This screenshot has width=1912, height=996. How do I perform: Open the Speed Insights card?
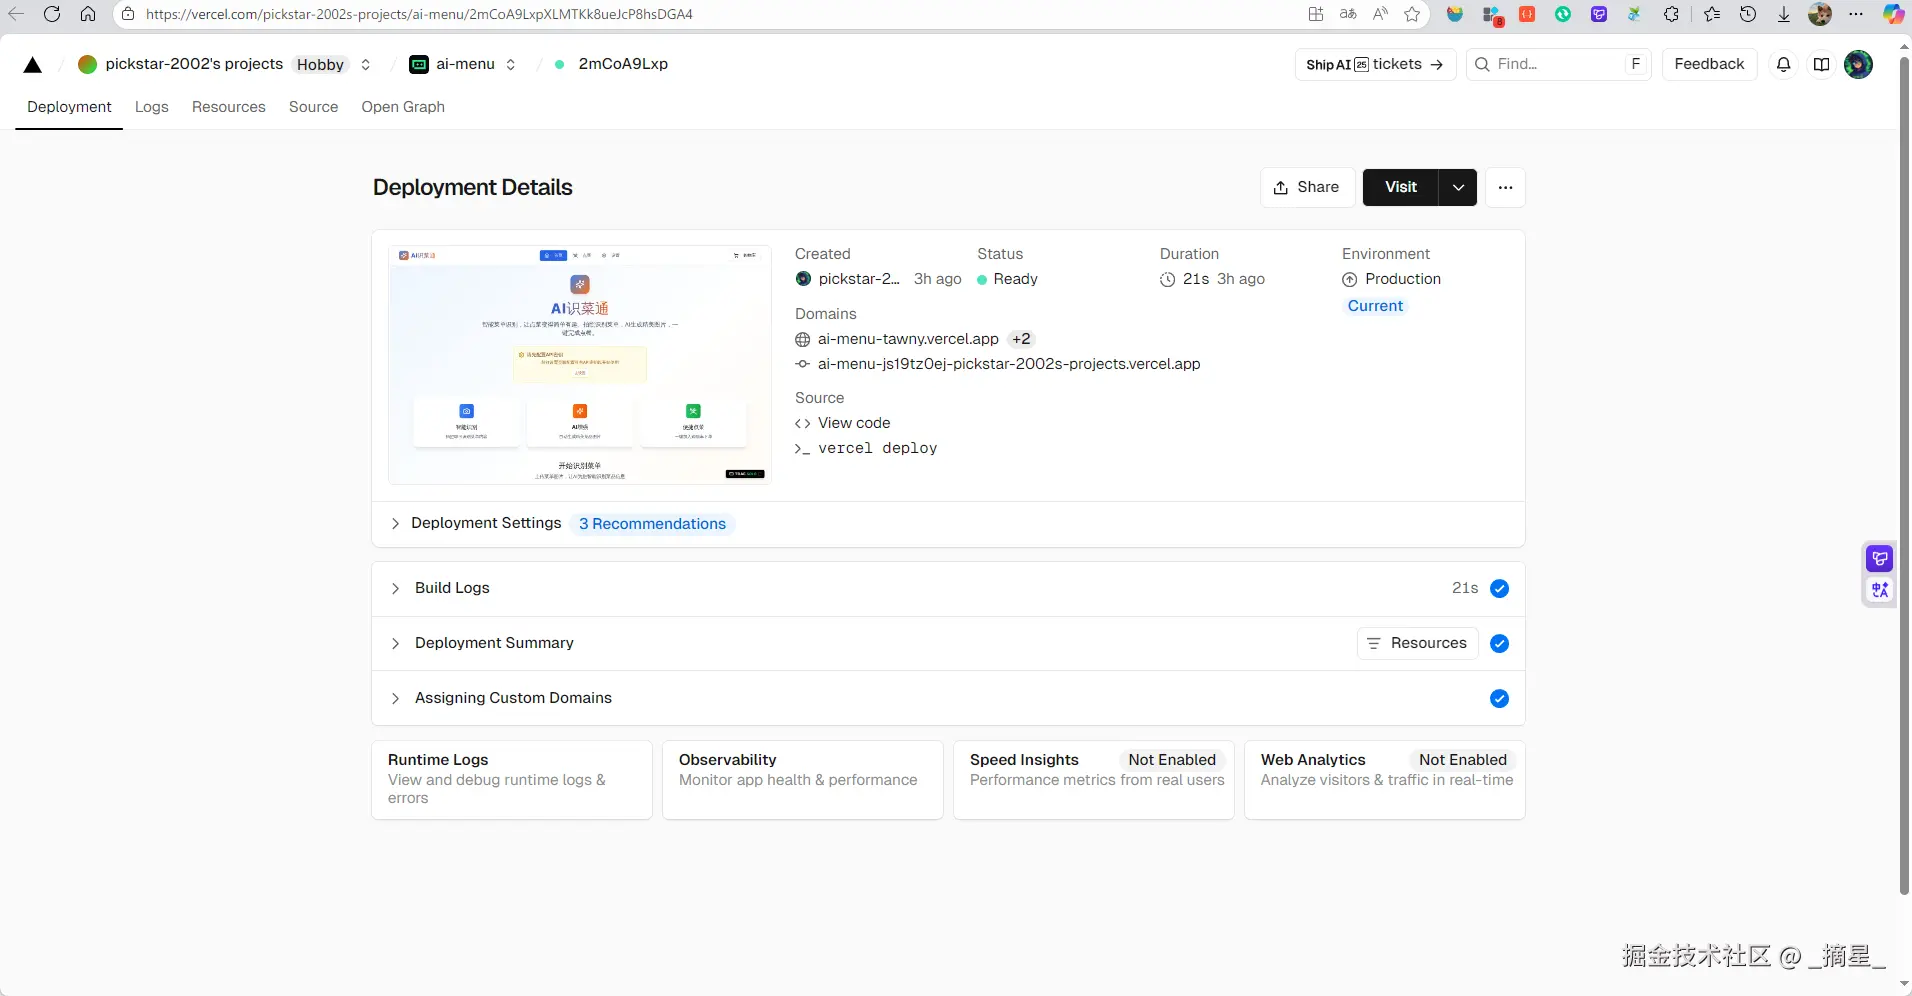coord(1094,780)
